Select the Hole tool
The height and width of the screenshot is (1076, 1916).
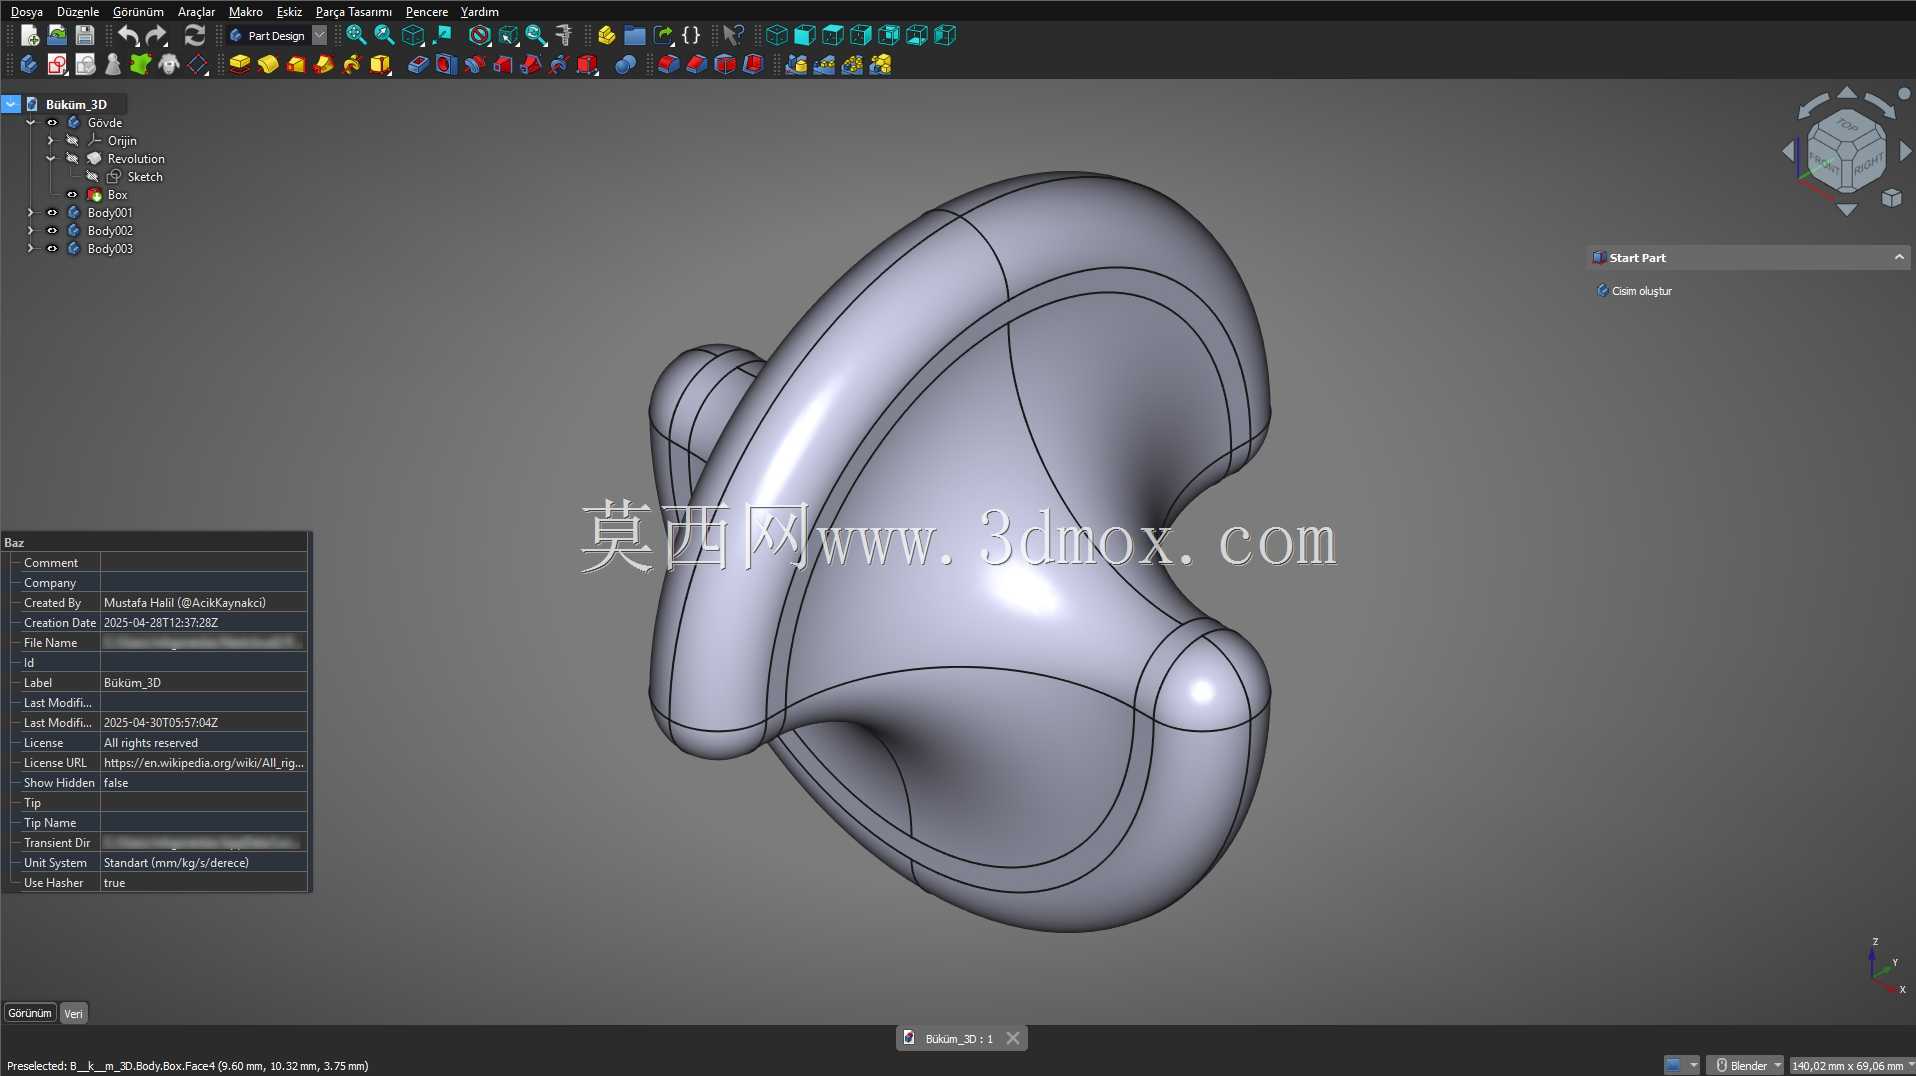(x=446, y=65)
